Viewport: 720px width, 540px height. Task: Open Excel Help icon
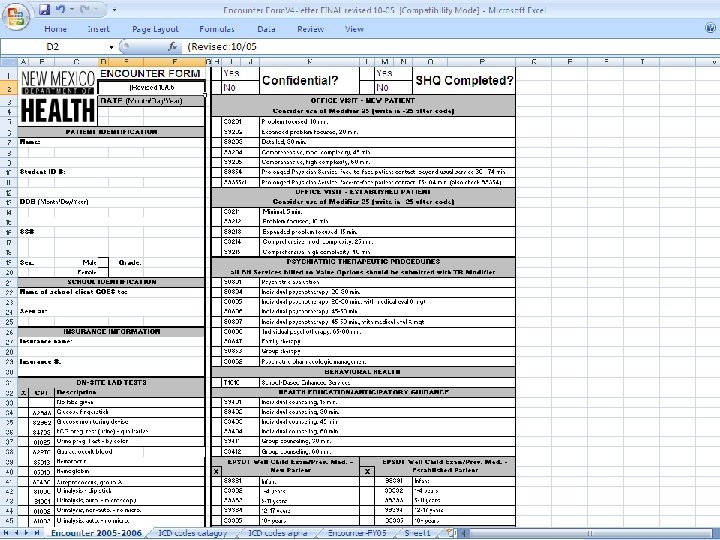click(x=710, y=28)
